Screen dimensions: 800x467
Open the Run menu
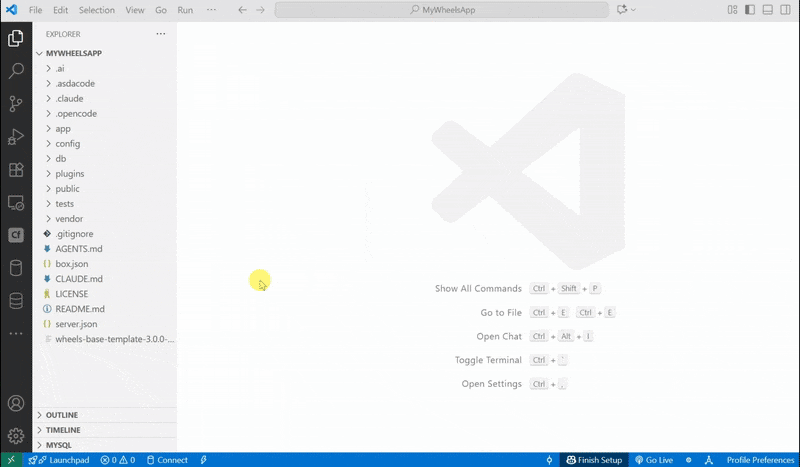pos(185,10)
